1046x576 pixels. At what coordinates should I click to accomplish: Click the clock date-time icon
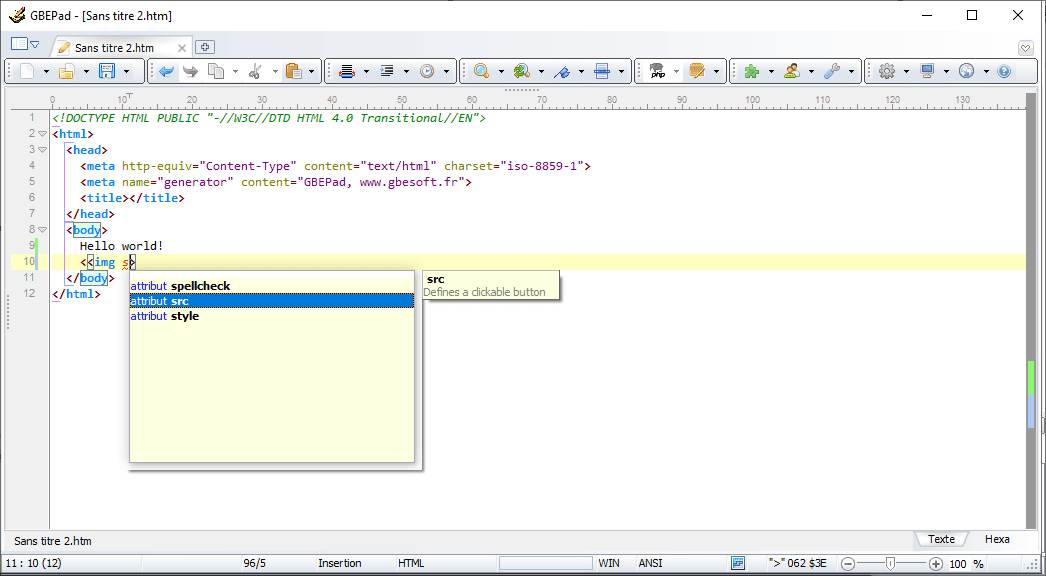(427, 71)
